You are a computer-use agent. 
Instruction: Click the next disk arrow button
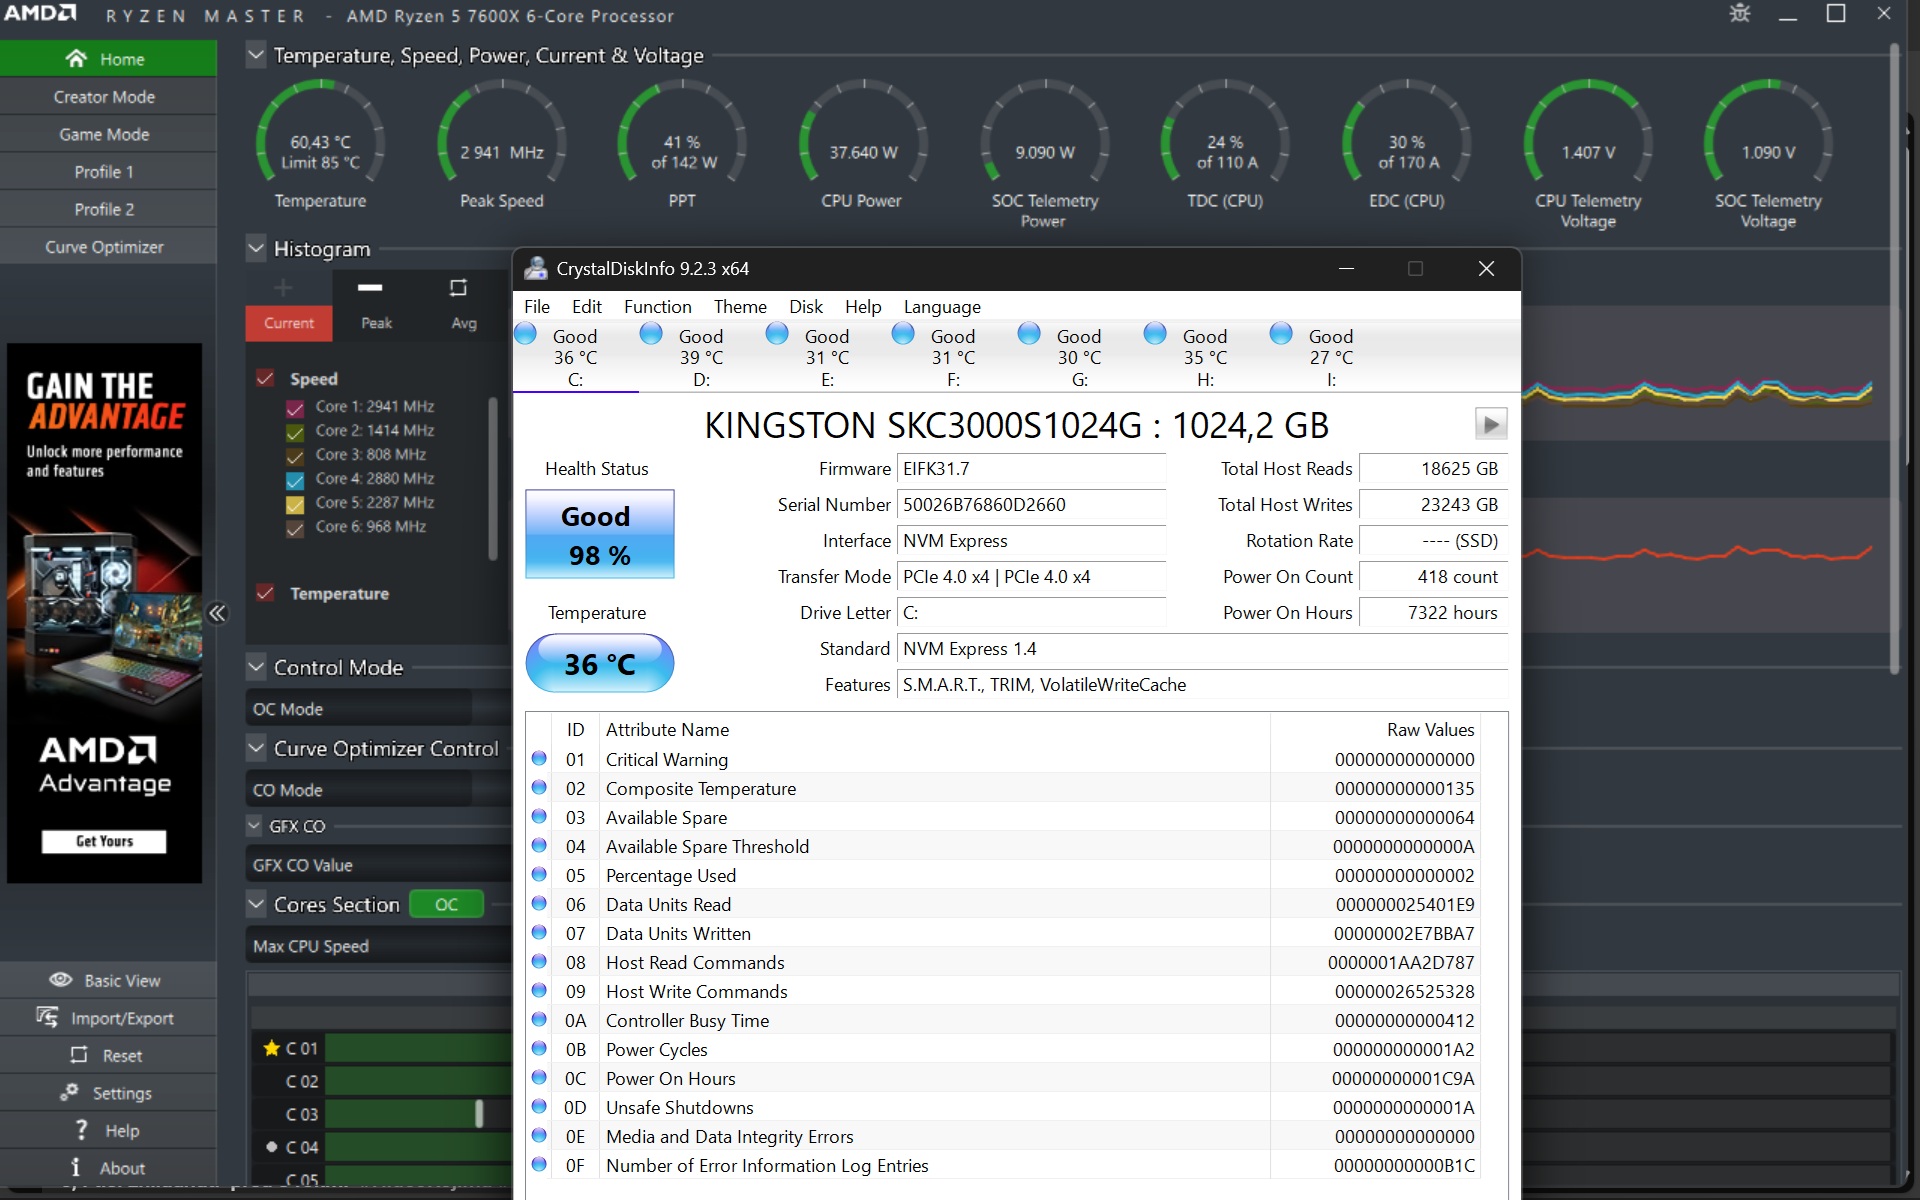[x=1490, y=424]
